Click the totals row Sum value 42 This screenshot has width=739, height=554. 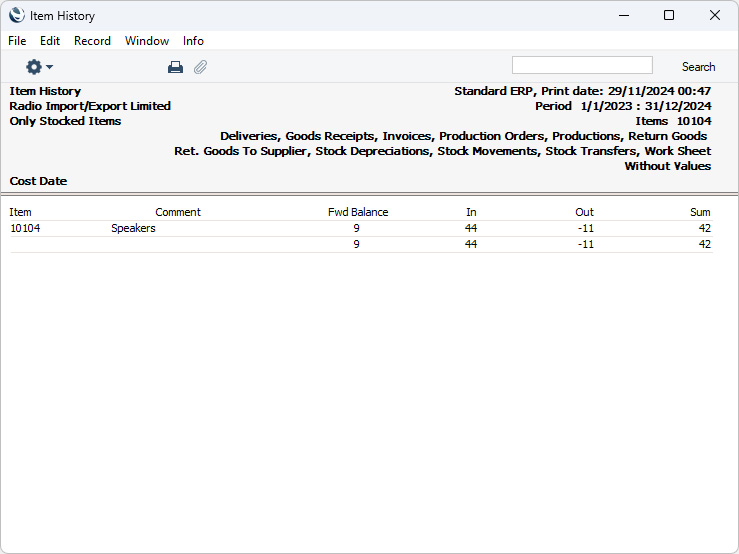pyautogui.click(x=704, y=244)
